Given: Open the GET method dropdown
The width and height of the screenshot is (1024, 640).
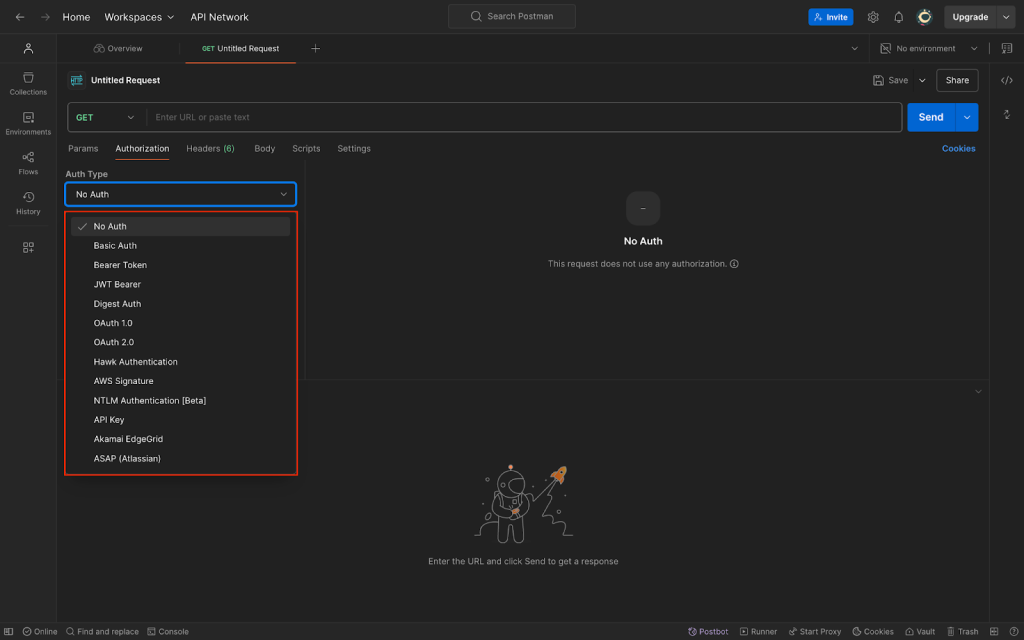Looking at the screenshot, I should coord(106,118).
